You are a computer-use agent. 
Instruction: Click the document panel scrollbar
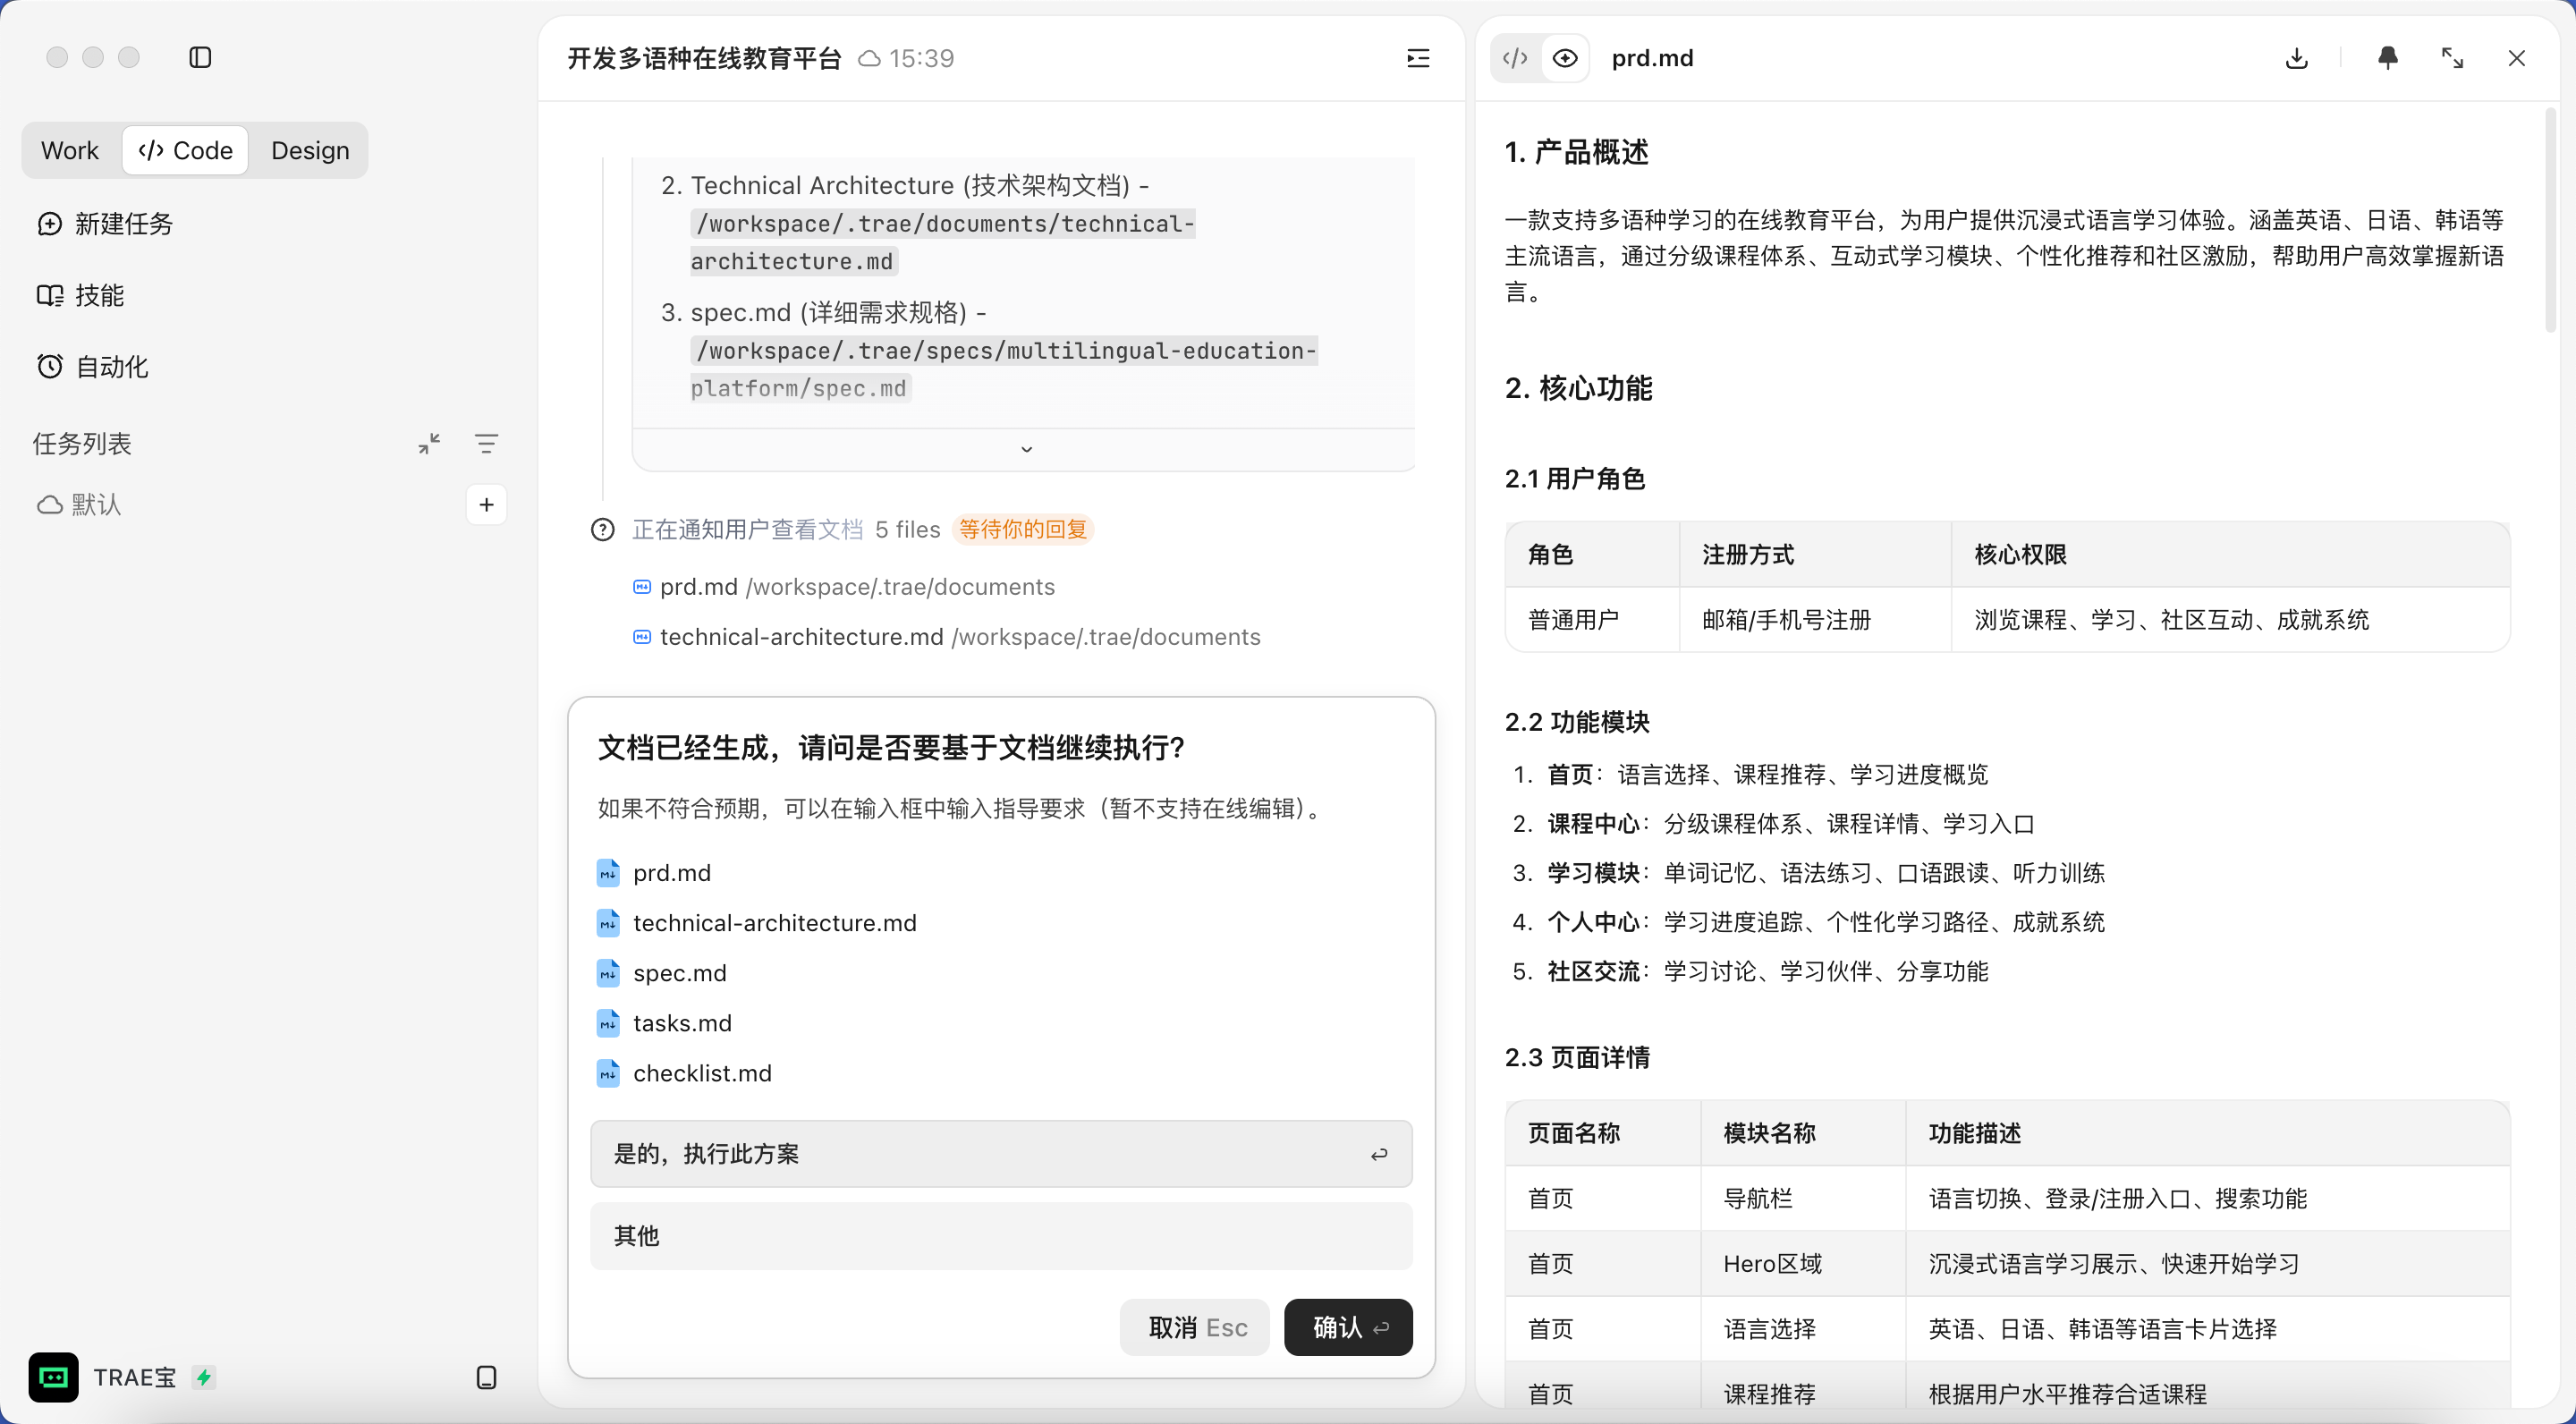(2550, 220)
